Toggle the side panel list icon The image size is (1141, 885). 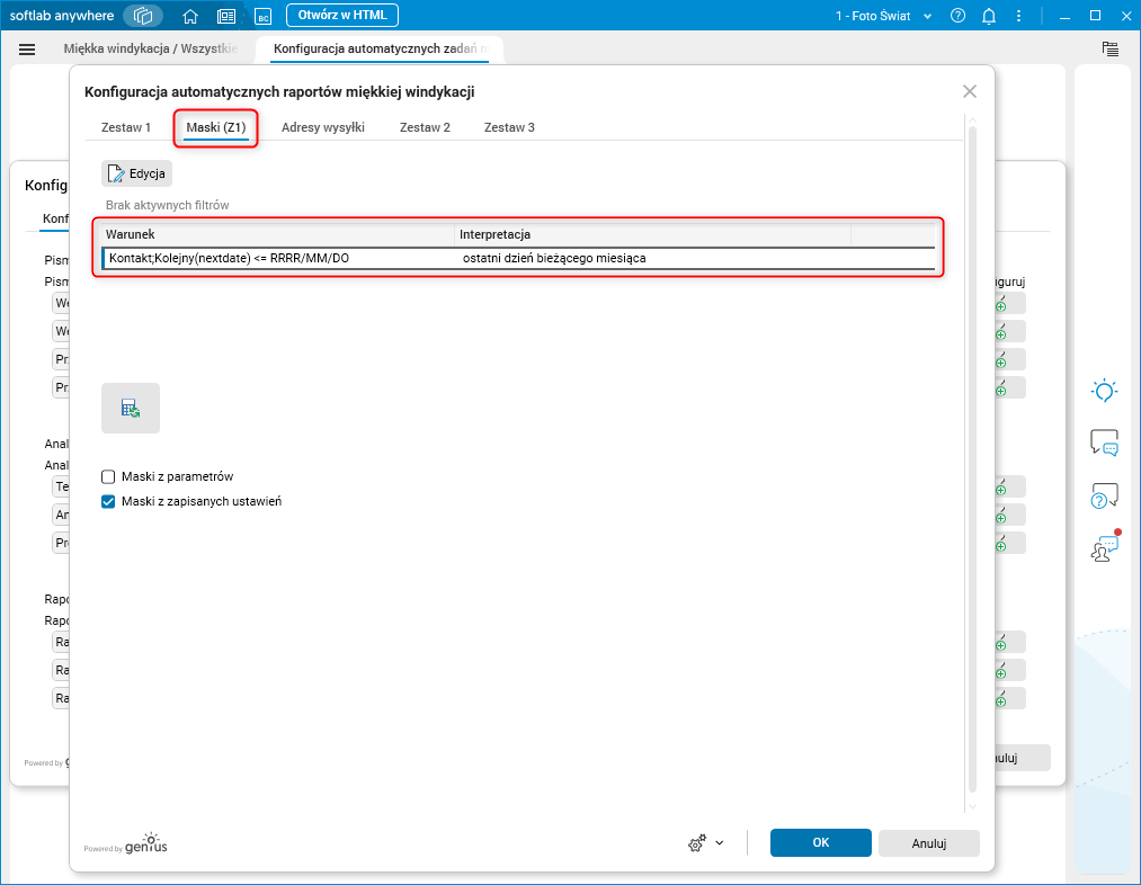coord(1110,49)
